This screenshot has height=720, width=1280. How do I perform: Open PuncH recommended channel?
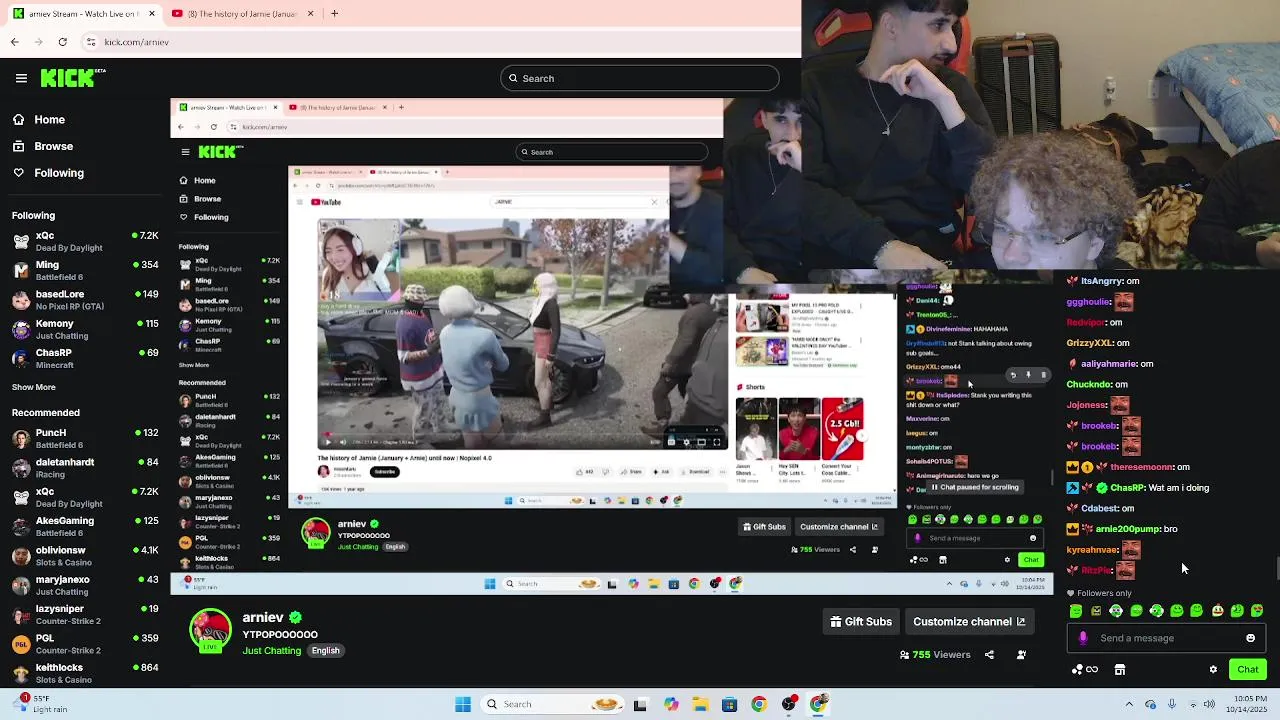84,438
